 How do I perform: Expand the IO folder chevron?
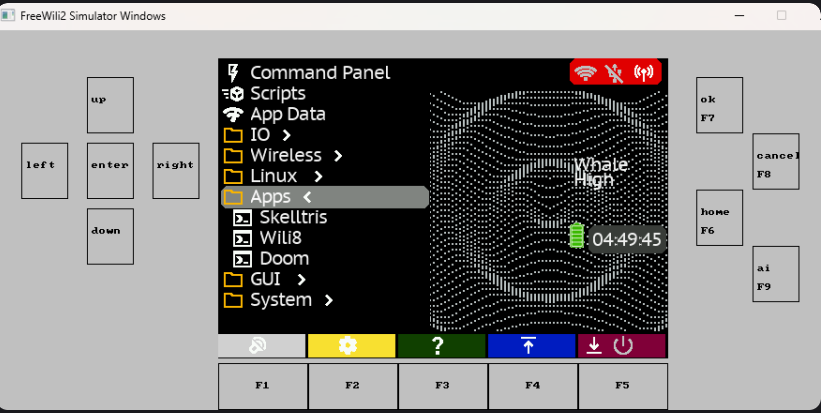286,136
